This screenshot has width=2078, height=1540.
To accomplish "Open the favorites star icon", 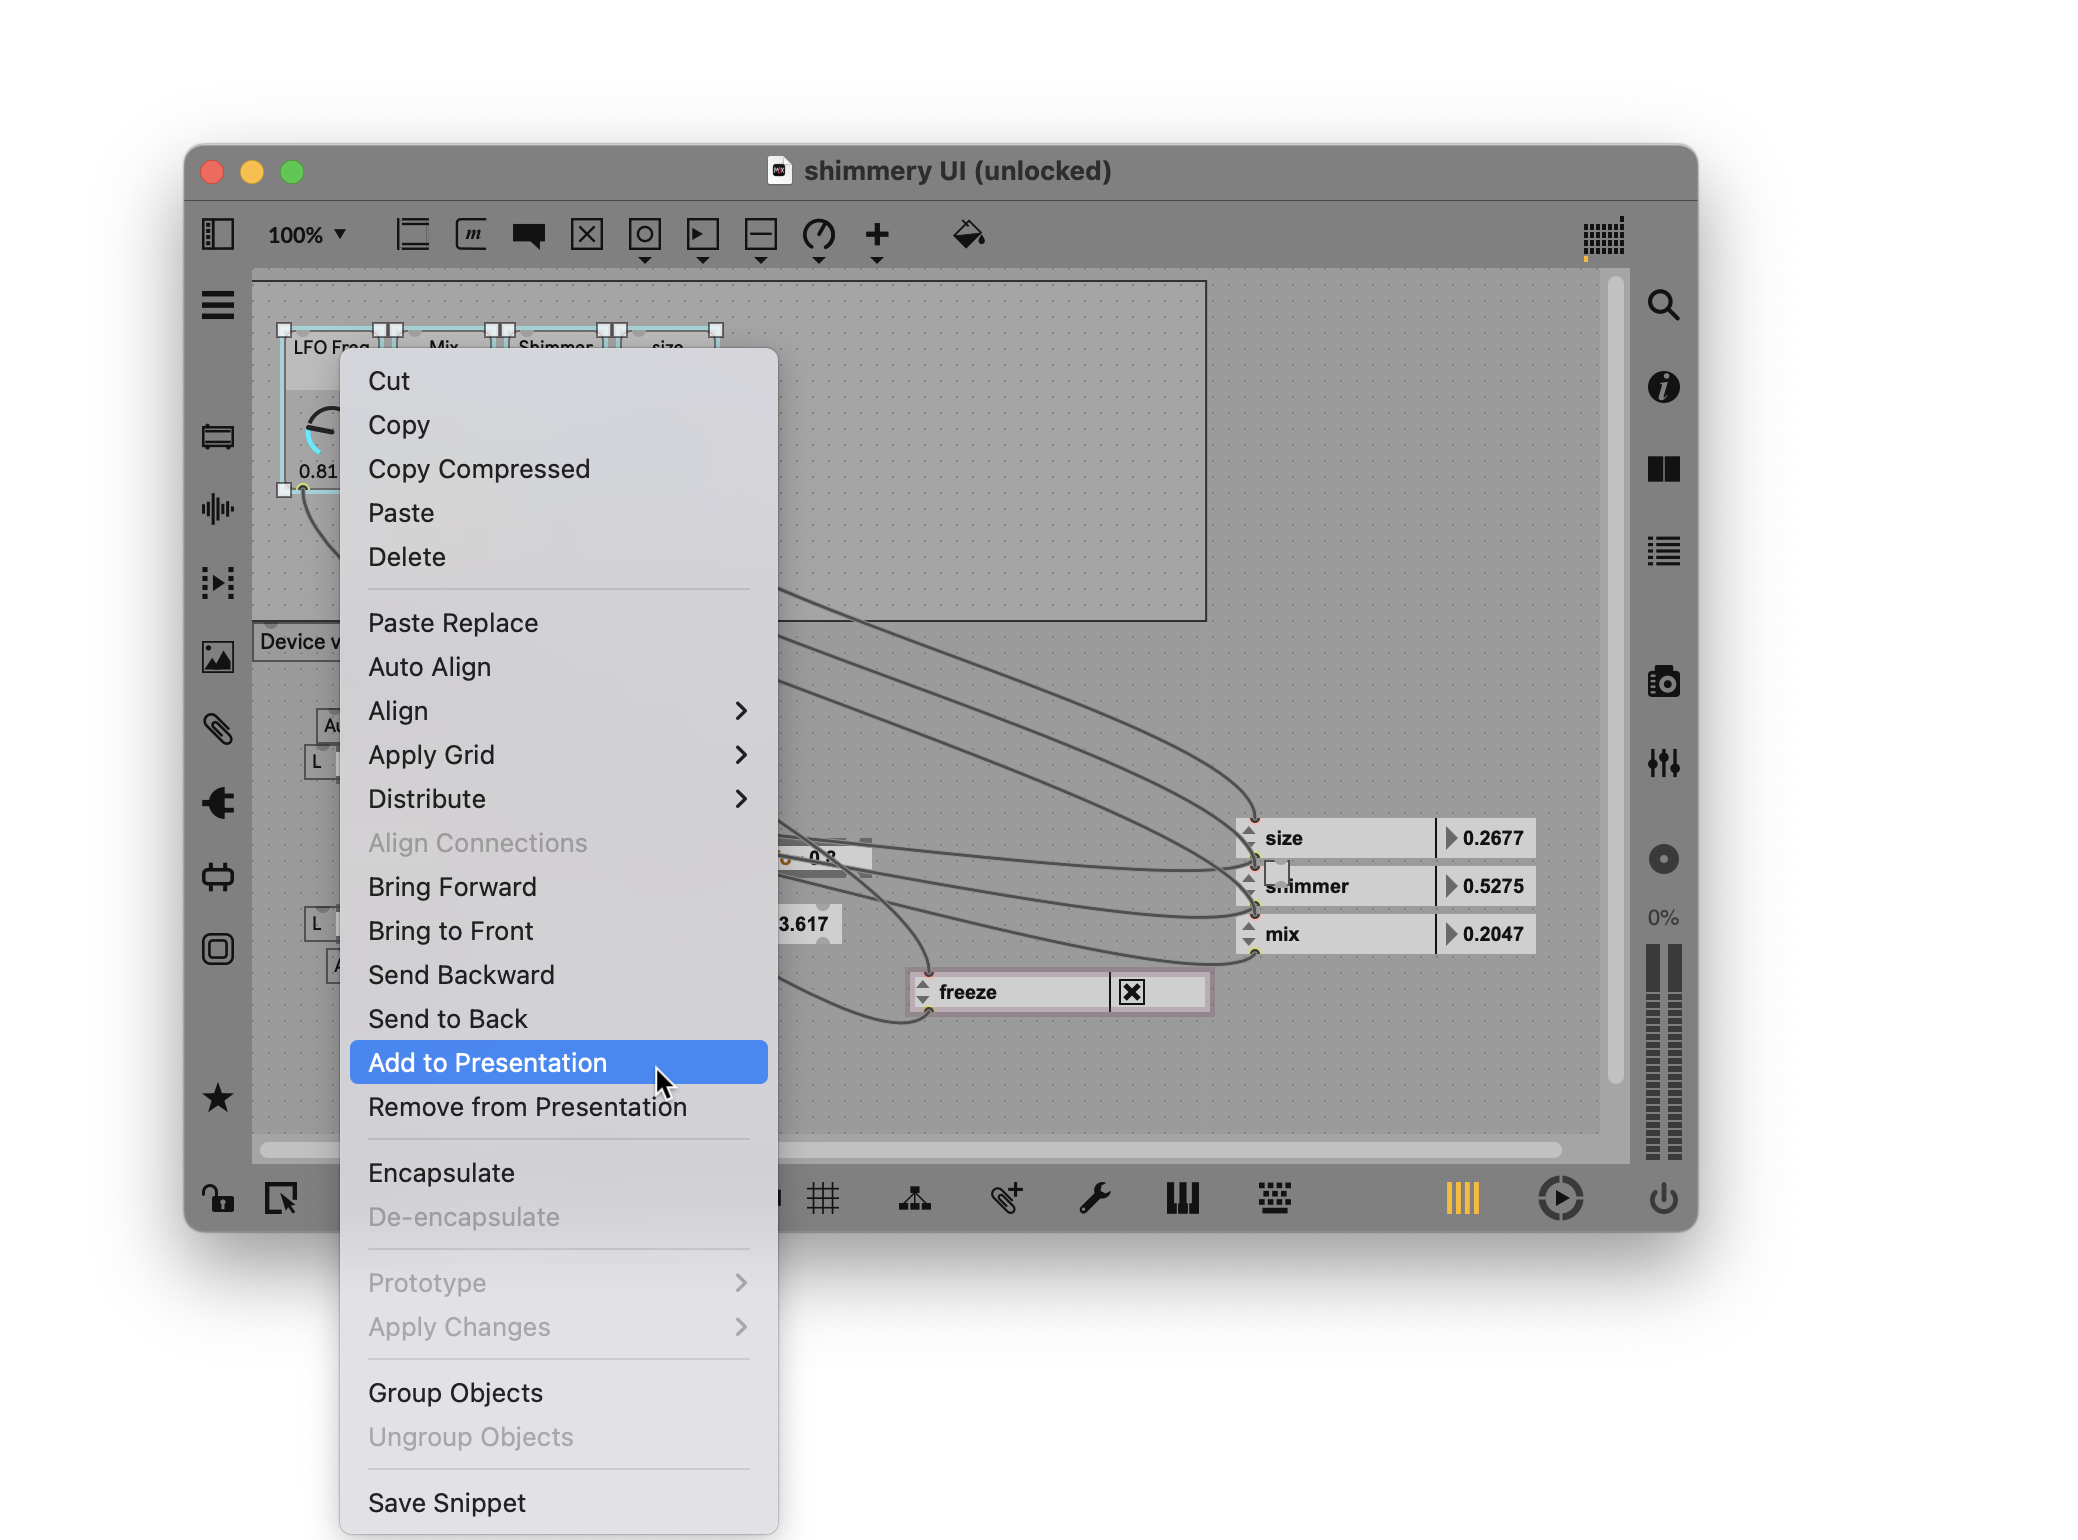I will click(x=218, y=1098).
